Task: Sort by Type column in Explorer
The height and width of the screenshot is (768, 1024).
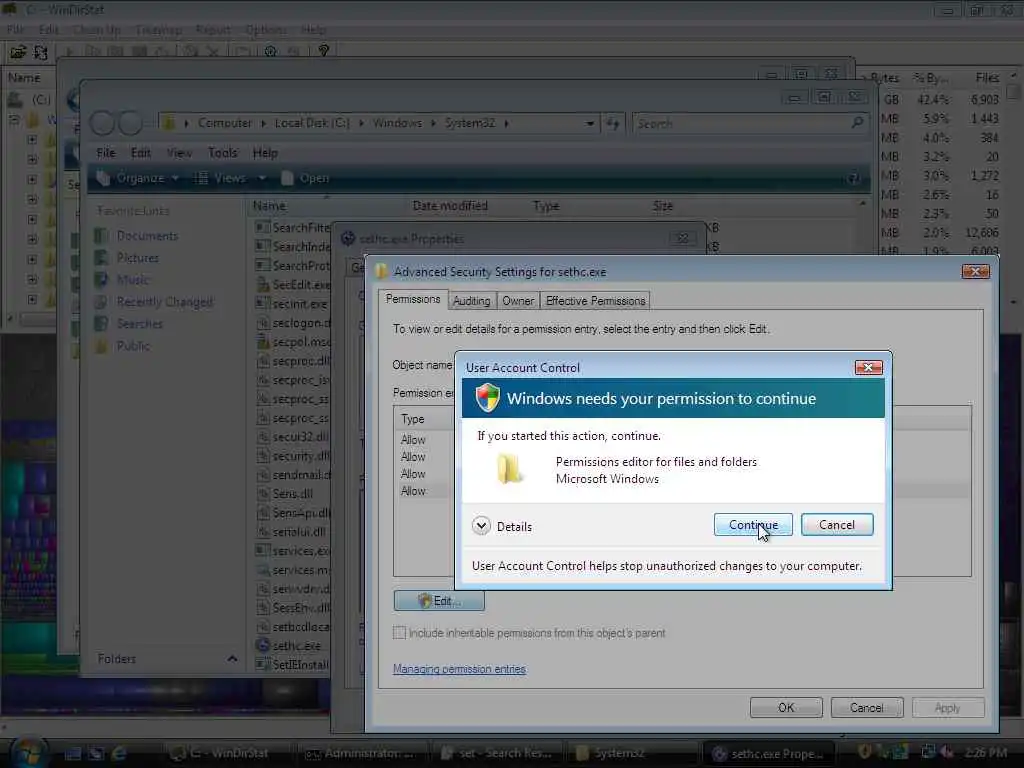Action: pyautogui.click(x=546, y=206)
